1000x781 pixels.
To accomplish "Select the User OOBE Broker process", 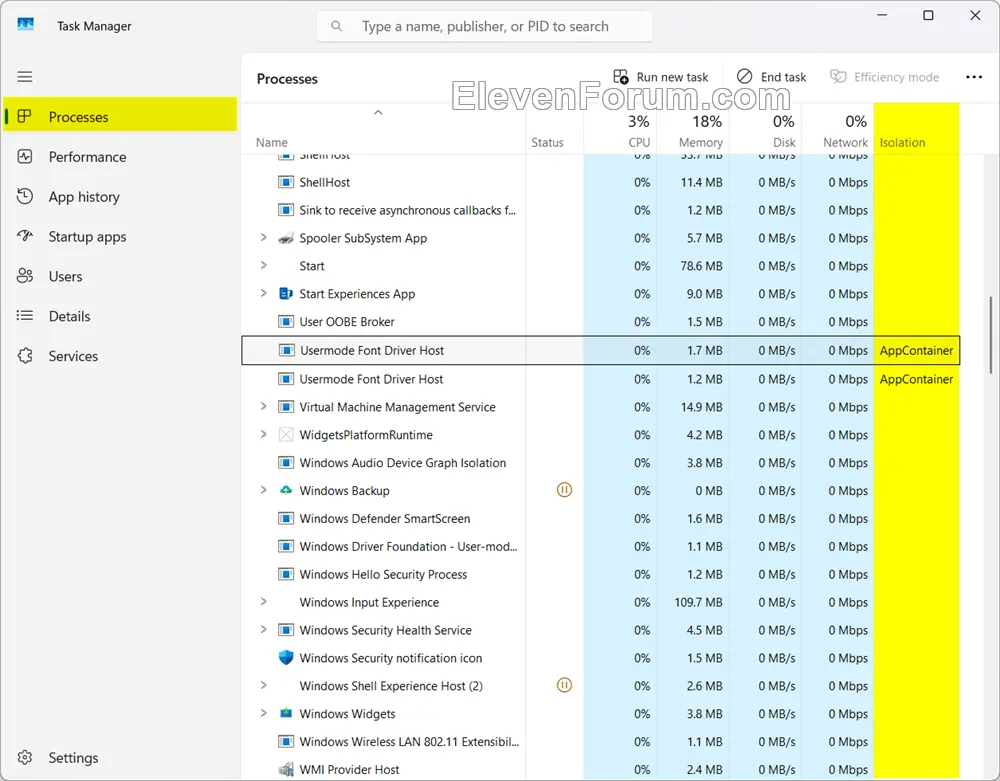I will click(x=601, y=322).
